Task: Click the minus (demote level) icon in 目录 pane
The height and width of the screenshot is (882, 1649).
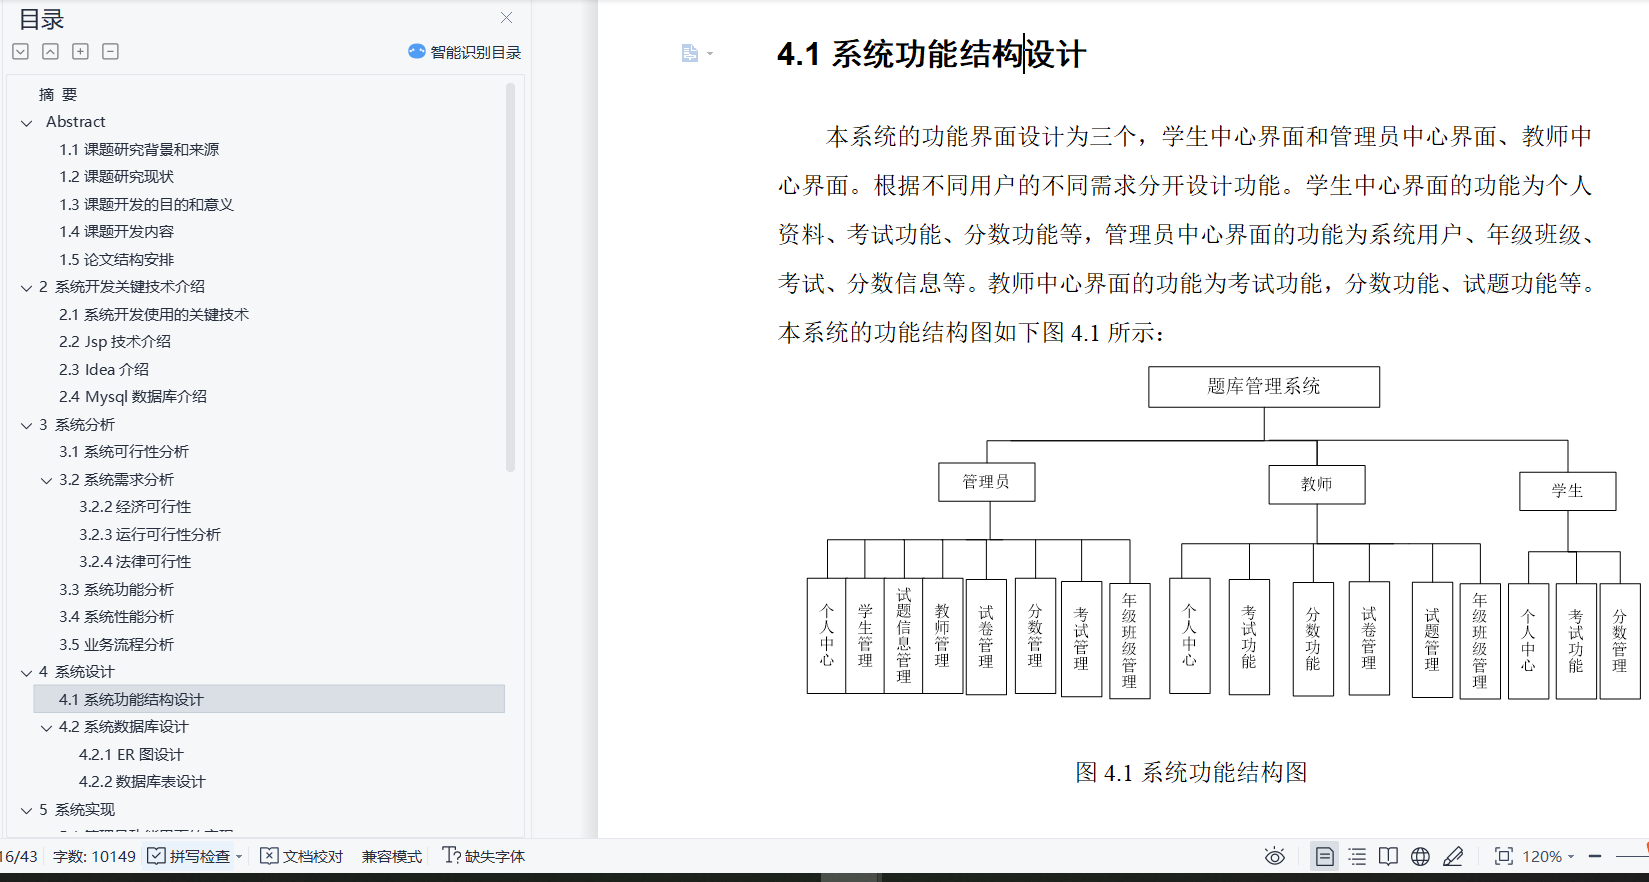Action: point(111,51)
